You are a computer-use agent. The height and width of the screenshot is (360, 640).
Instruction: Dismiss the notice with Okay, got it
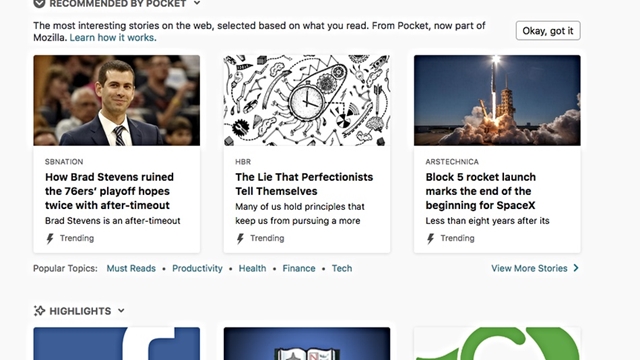pyautogui.click(x=548, y=31)
